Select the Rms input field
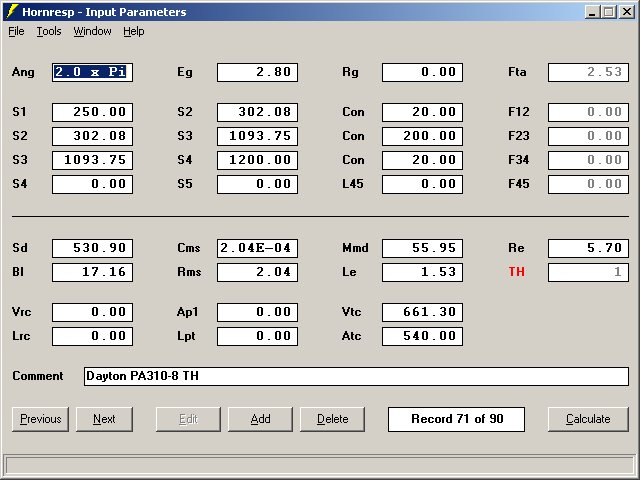 [257, 272]
